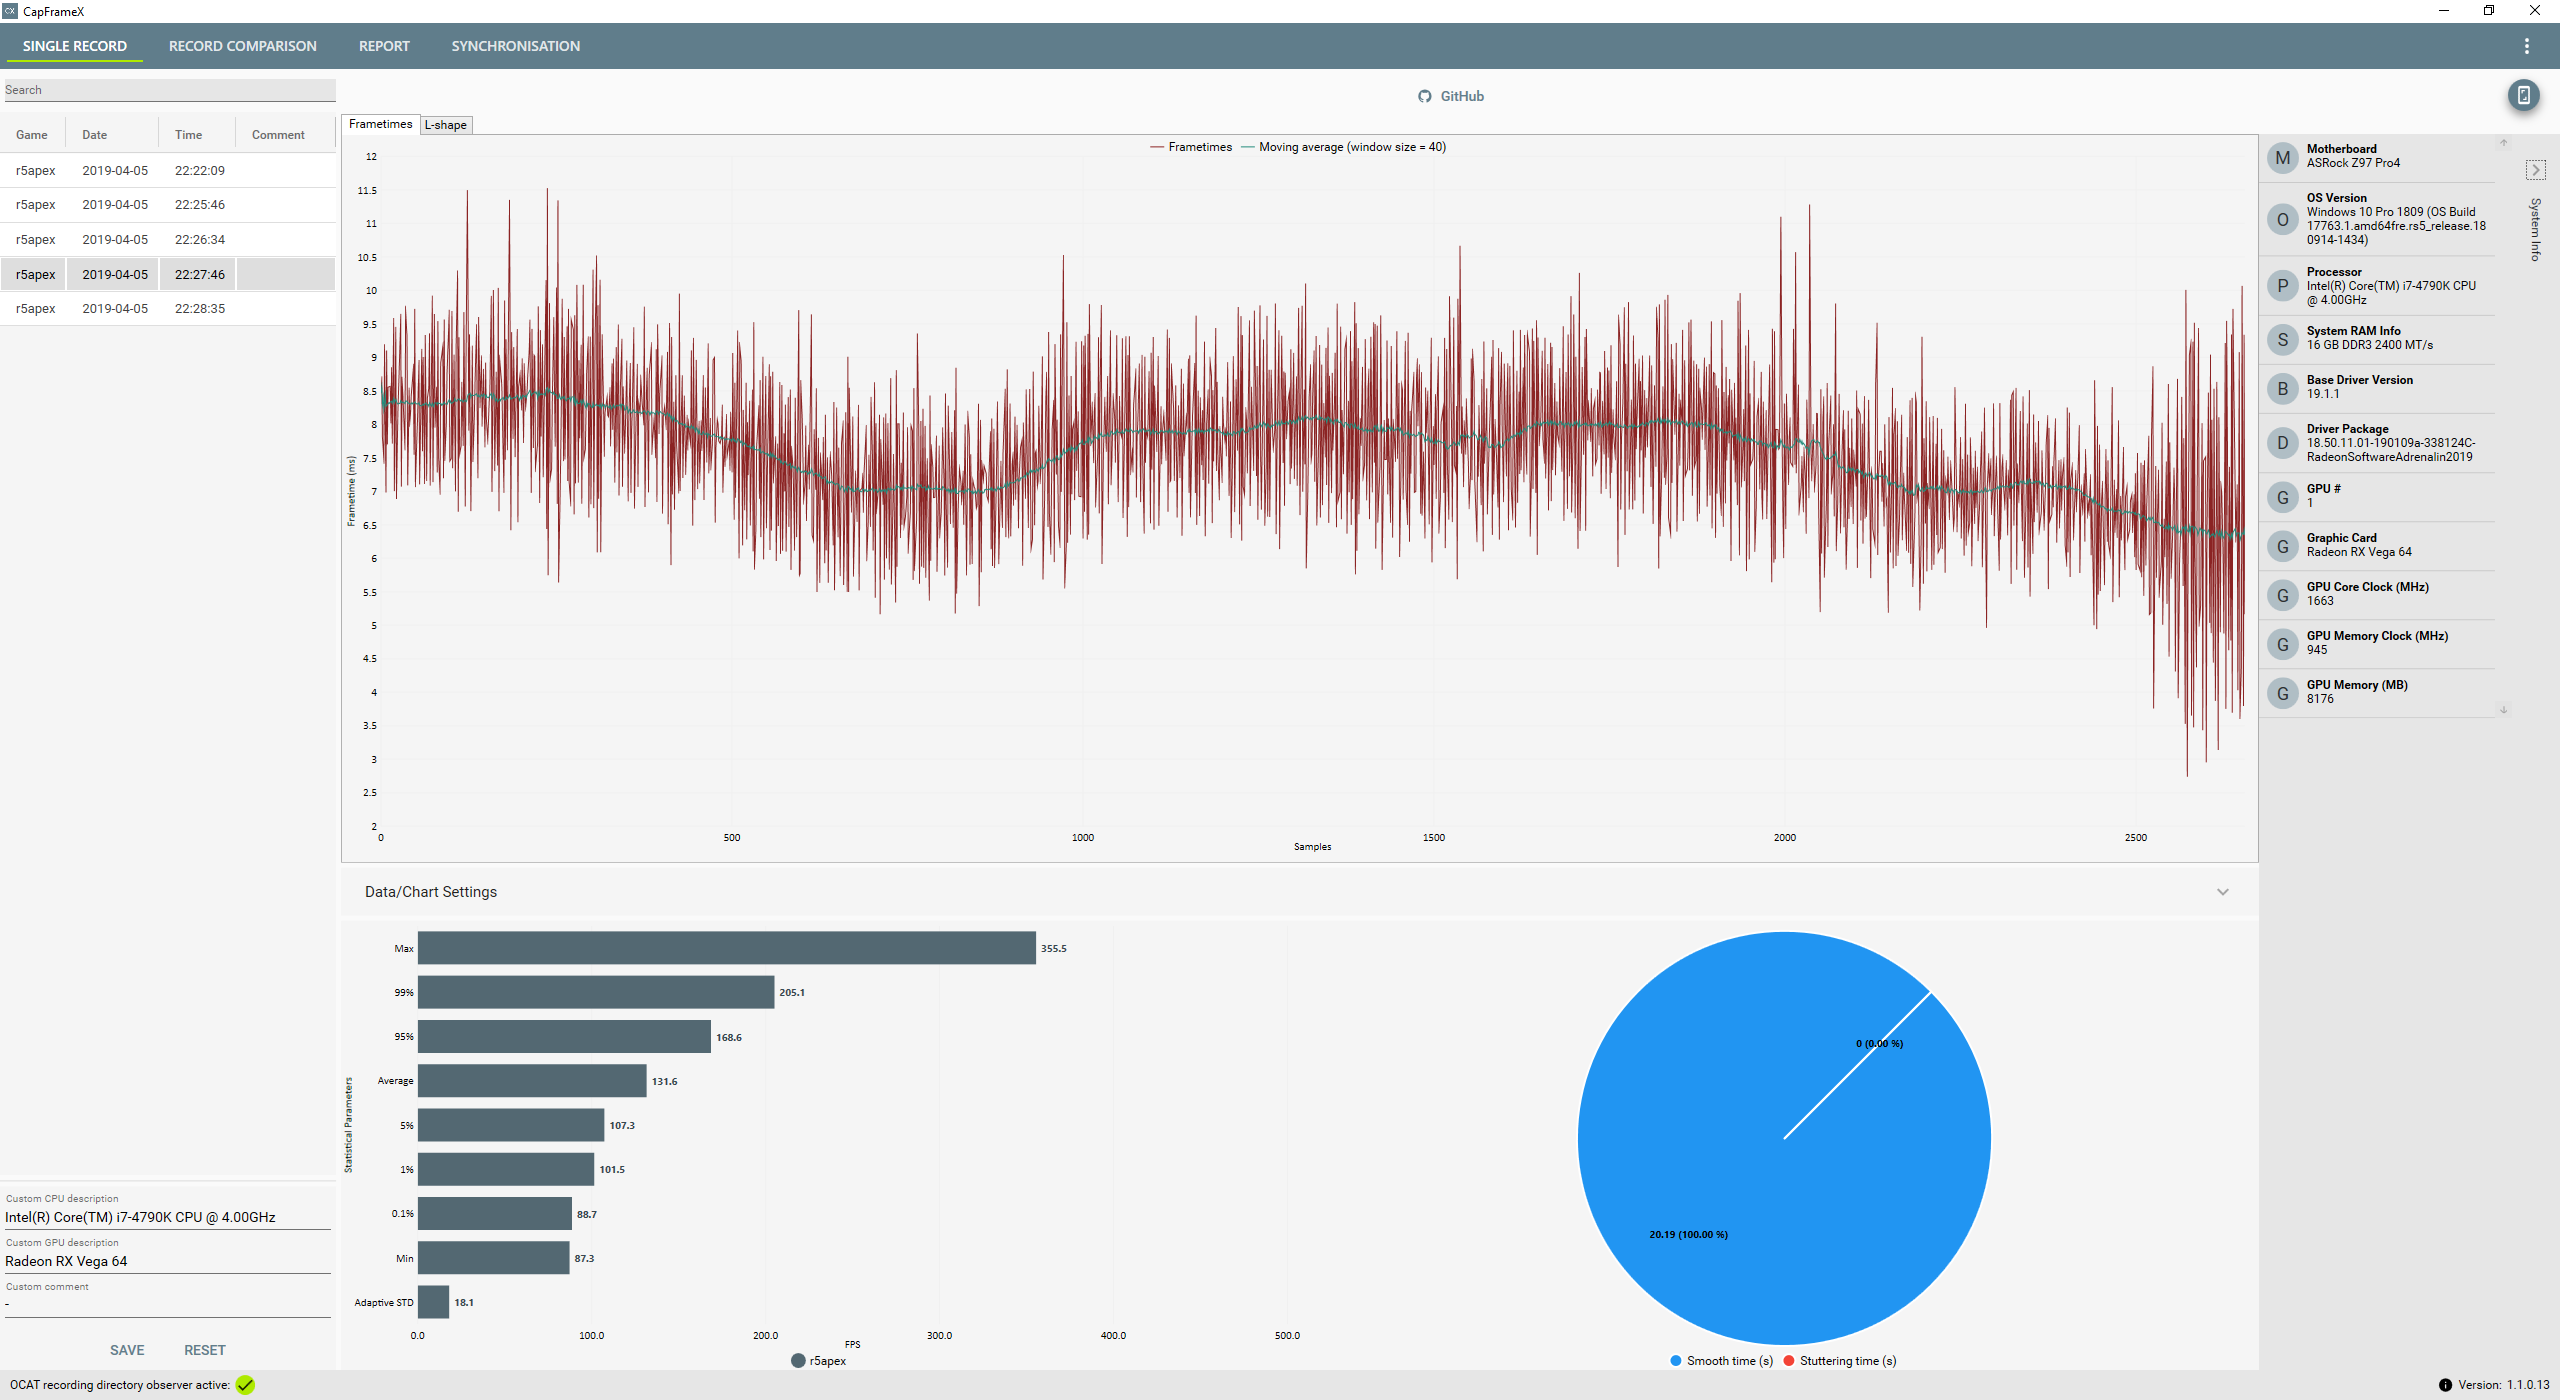Click the Adaptive STD bar showing 18.1
Viewport: 2560px width, 1400px height.
(x=433, y=1302)
